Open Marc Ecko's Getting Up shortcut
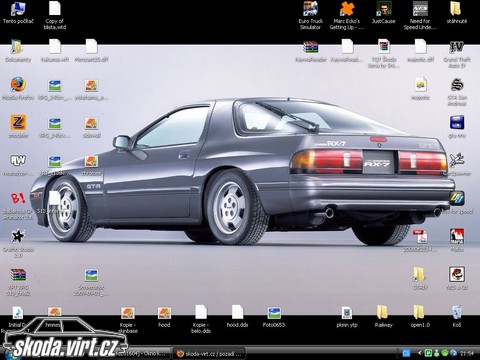 347,9
